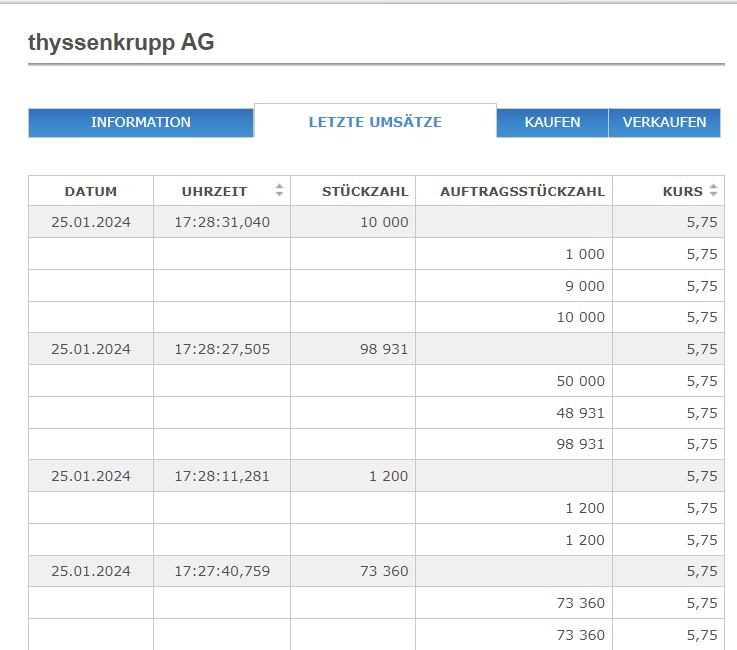This screenshot has height=650, width=737.
Task: Click Kurs 5,75 in the 50 000 row
Action: click(x=702, y=381)
